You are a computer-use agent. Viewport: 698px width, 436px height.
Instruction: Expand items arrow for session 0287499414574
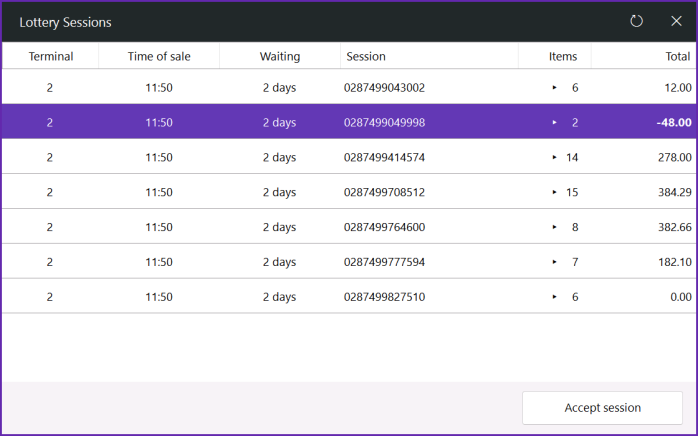click(x=554, y=157)
